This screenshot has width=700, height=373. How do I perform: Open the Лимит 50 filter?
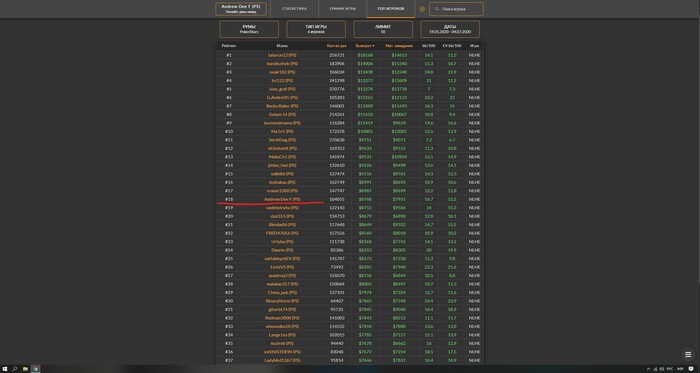[383, 29]
